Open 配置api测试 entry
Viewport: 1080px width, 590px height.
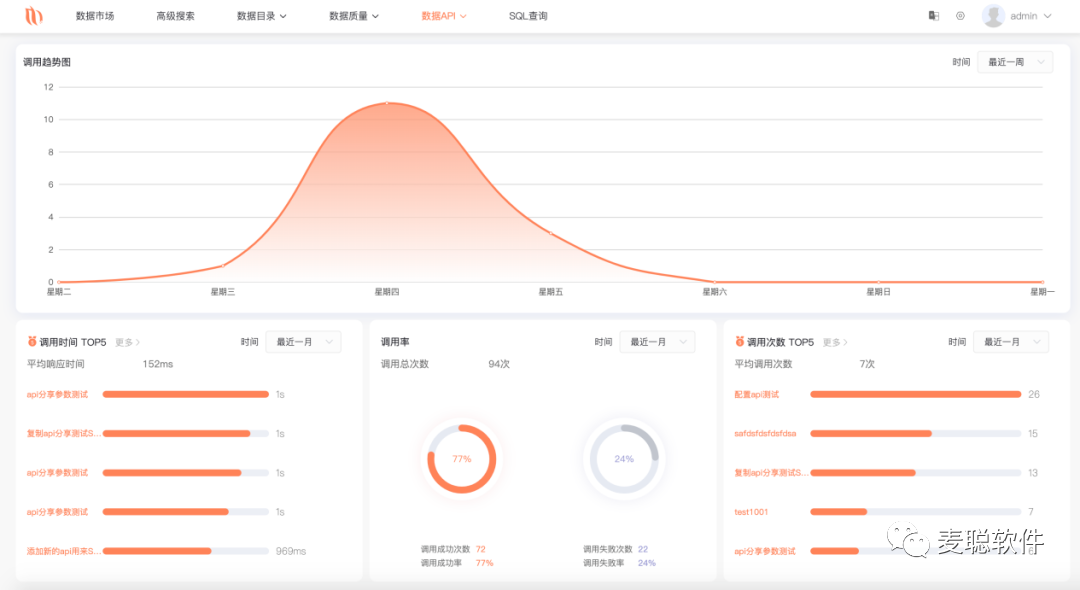(x=756, y=394)
